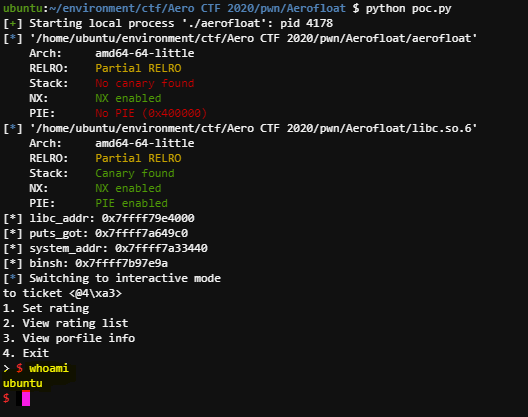
Task: Click the 'NX enabled' value under libc.so.6
Action: (128, 188)
